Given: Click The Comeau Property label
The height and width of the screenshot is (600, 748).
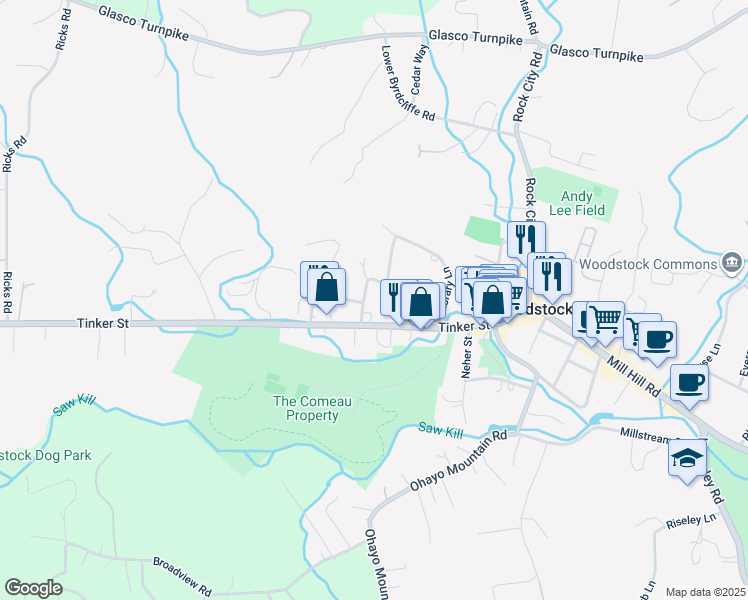Looking at the screenshot, I should (x=312, y=408).
